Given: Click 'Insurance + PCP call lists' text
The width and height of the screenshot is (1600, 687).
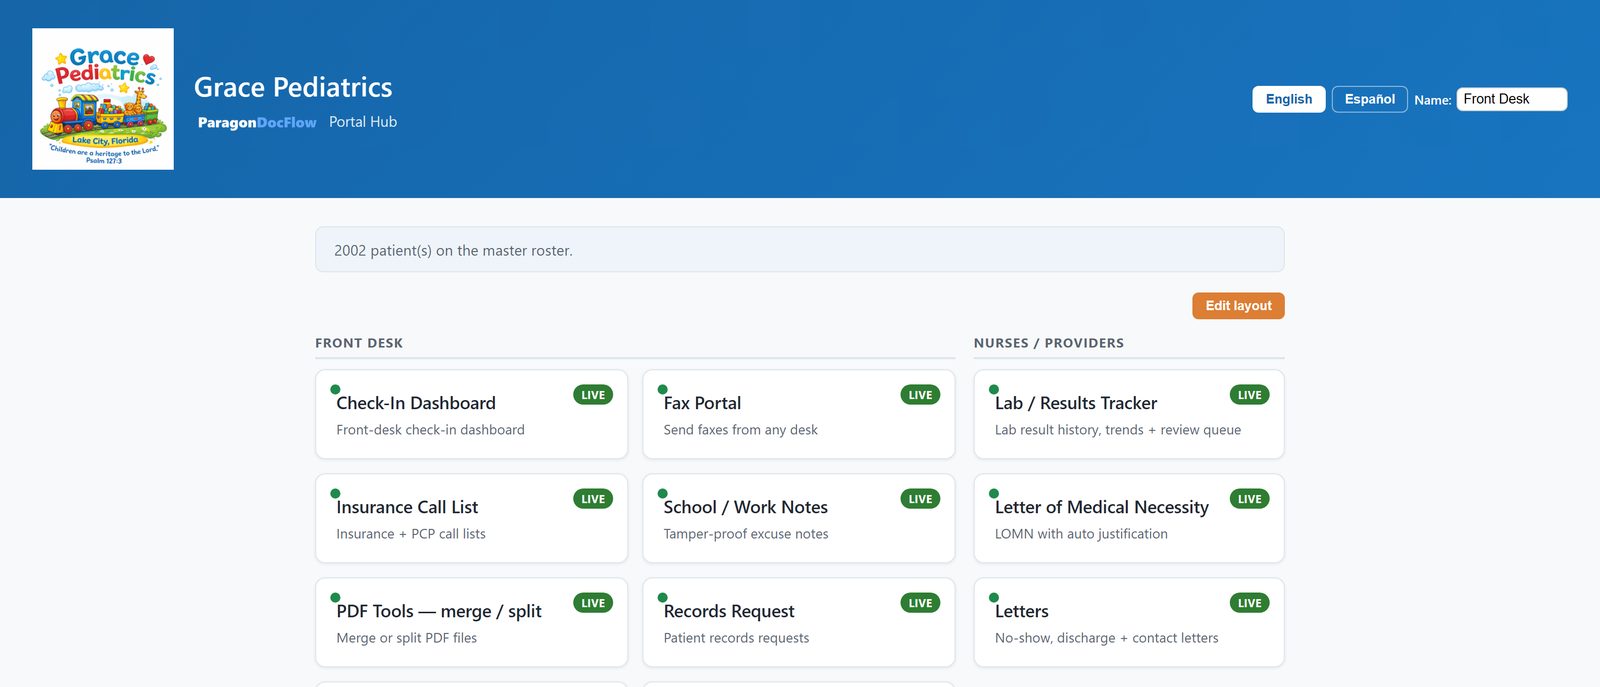Looking at the screenshot, I should tap(411, 534).
